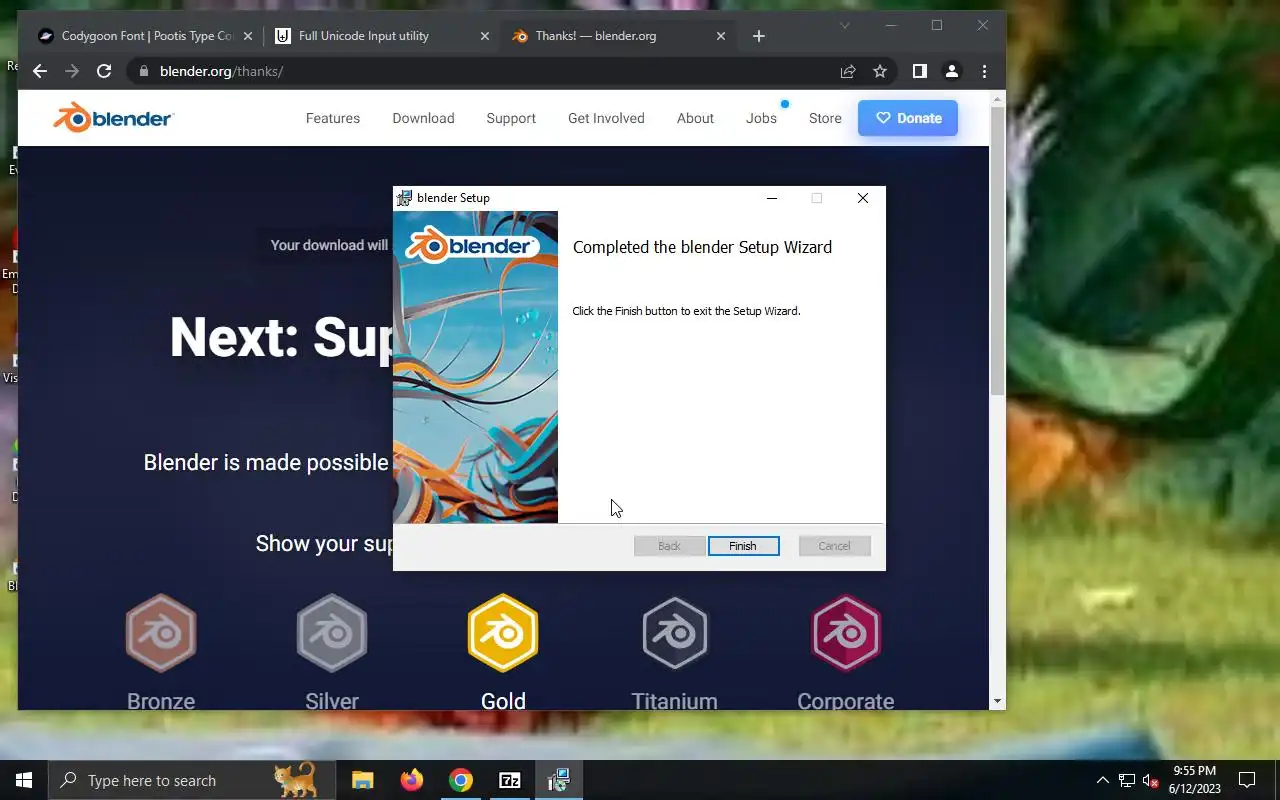Select the Titanium membership badge
The width and height of the screenshot is (1280, 800).
point(674,633)
